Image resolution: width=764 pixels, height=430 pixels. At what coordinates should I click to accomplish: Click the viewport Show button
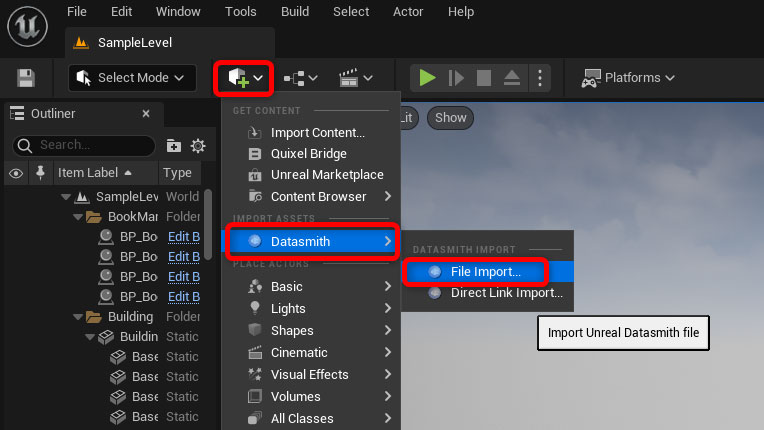click(450, 118)
